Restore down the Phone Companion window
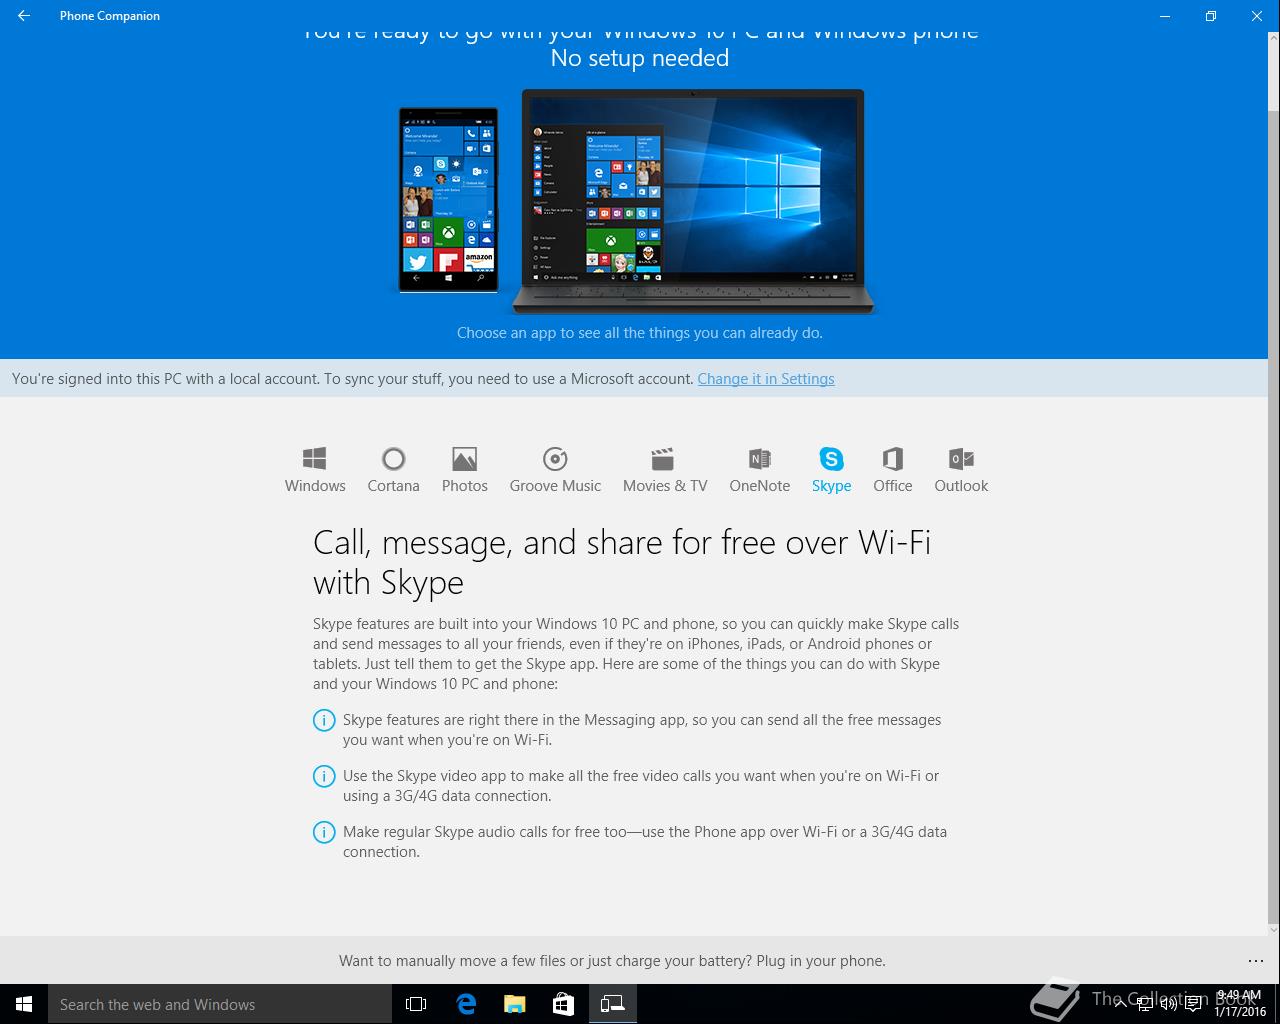 click(x=1210, y=16)
